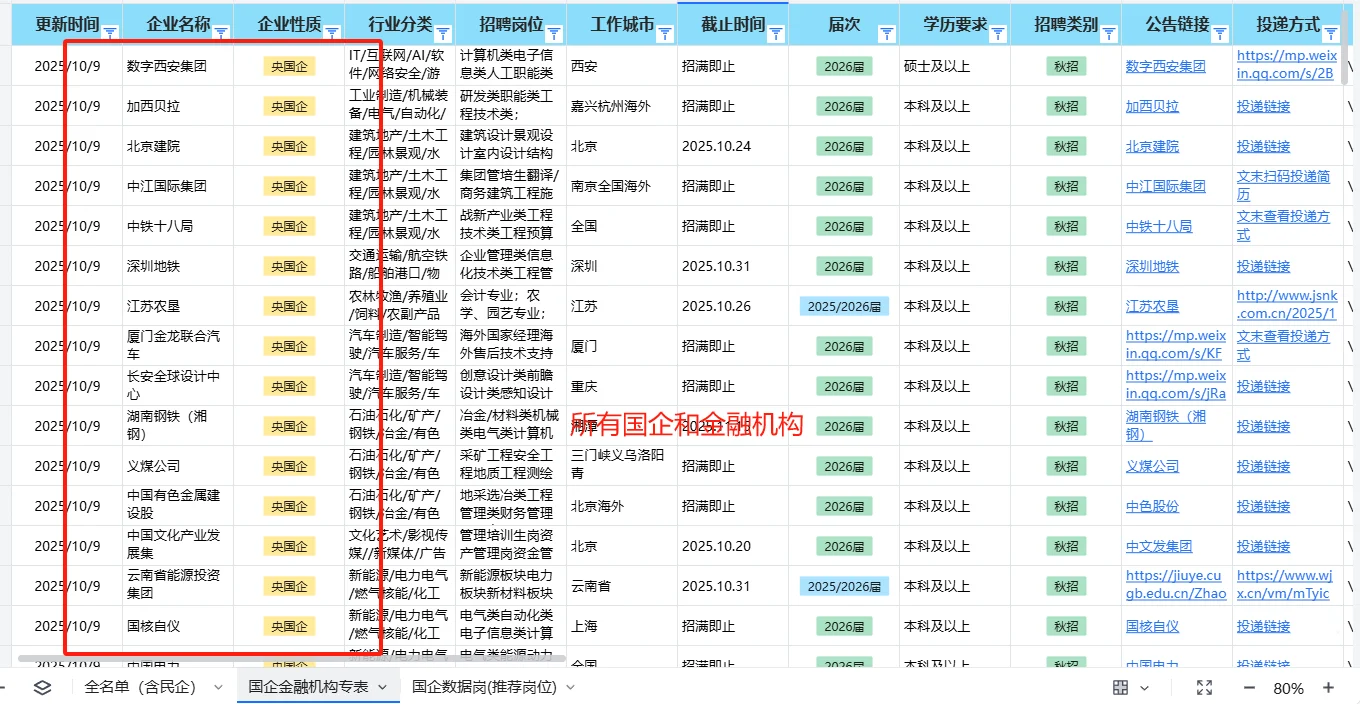Select 厦门金龙联合汽车 company name cell
This screenshot has height=704, width=1360.
[x=178, y=346]
